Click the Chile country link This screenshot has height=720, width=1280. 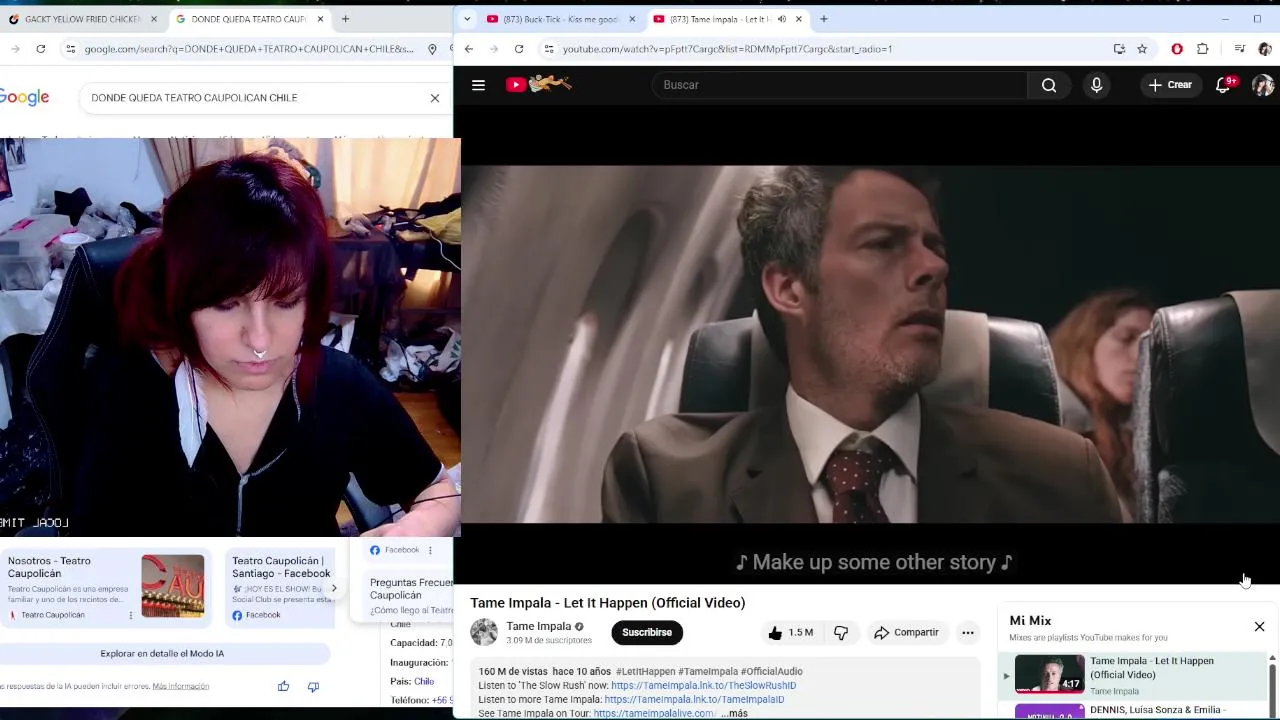tap(424, 681)
